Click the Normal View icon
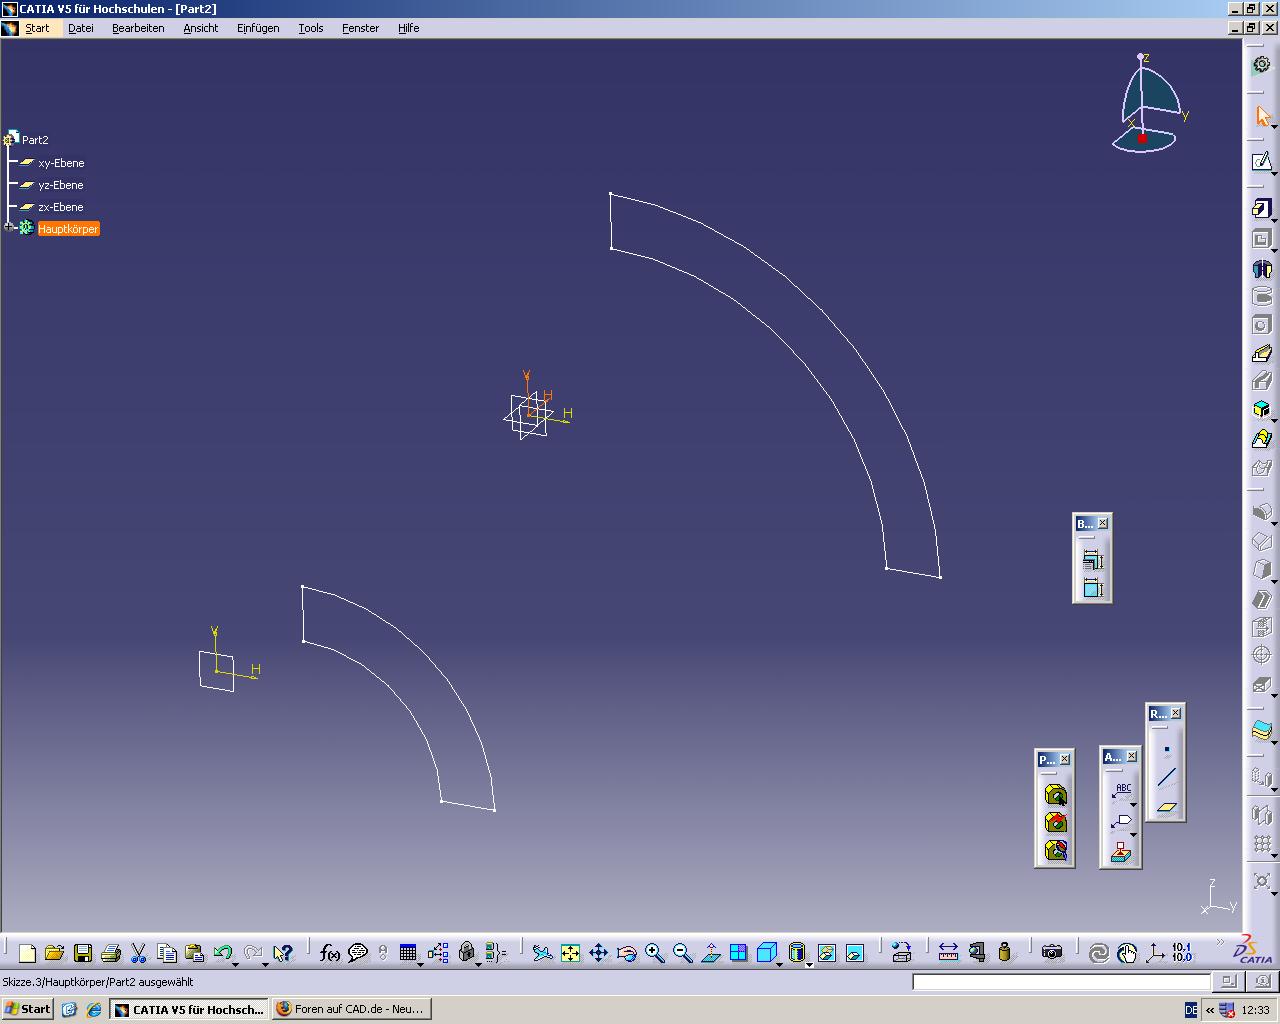This screenshot has height=1024, width=1280. [x=710, y=953]
